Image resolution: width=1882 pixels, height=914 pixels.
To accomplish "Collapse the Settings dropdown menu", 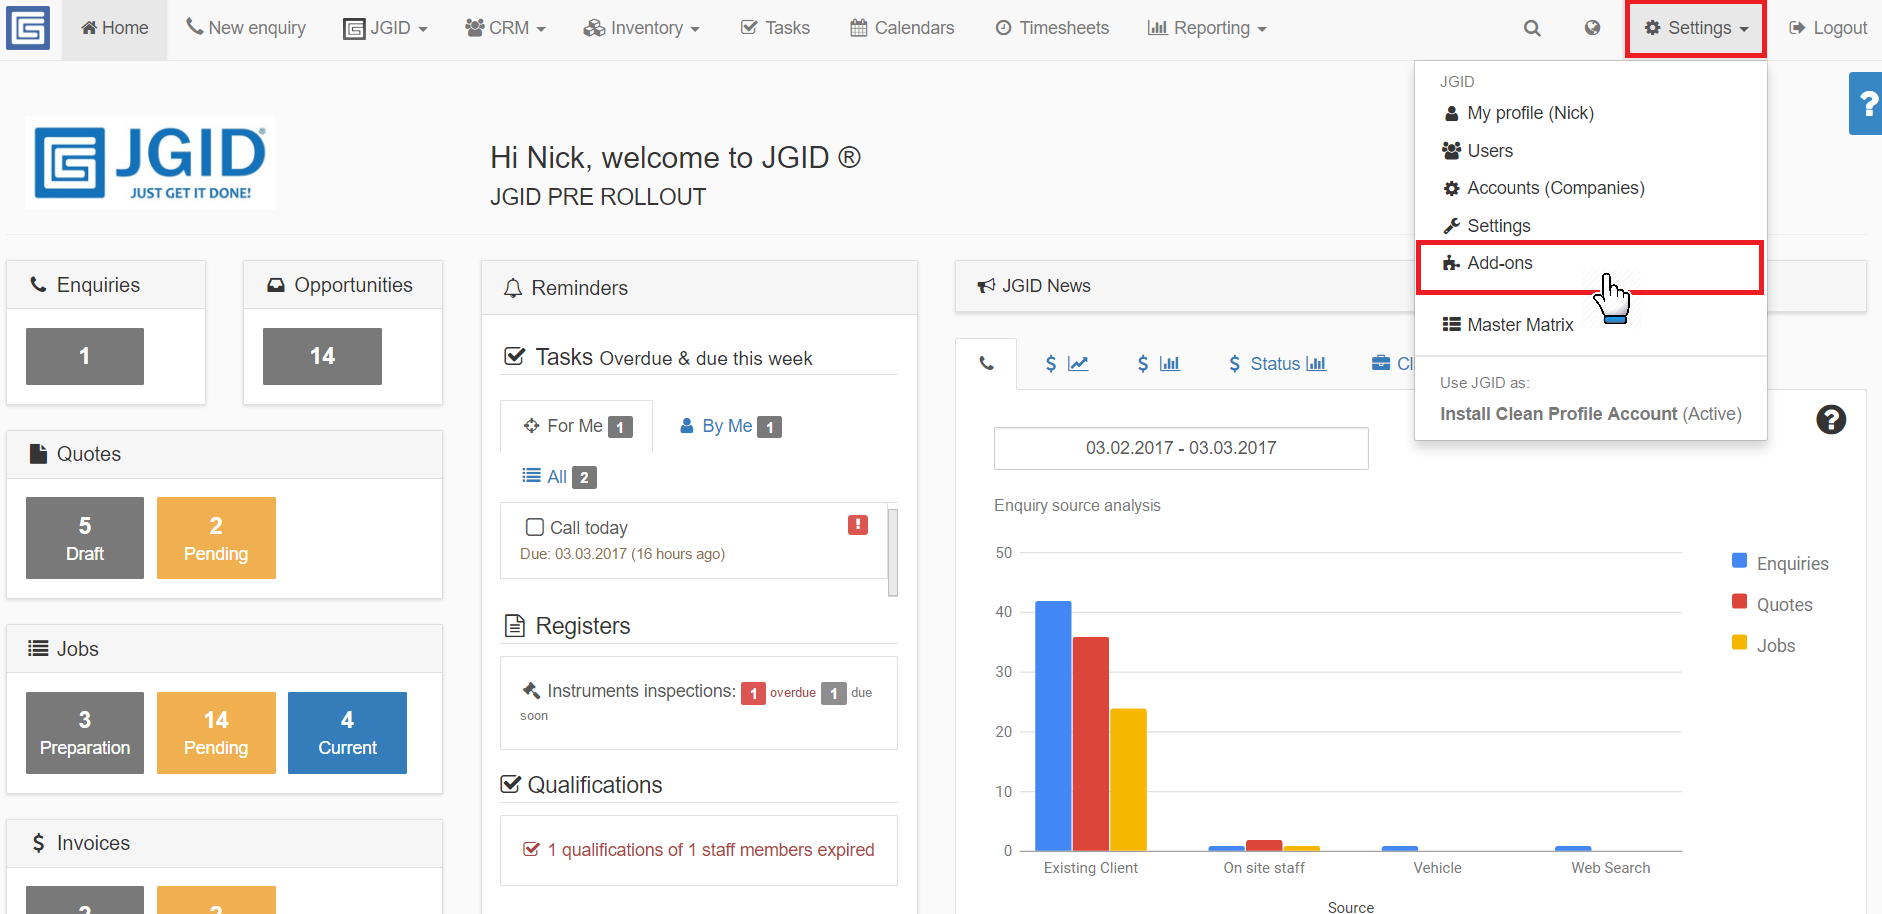I will coord(1696,28).
